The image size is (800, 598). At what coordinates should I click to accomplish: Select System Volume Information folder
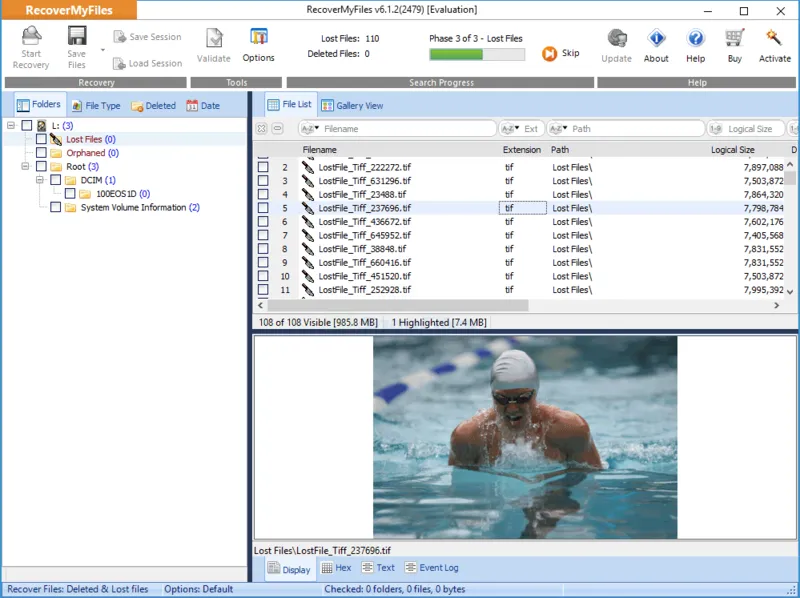[140, 208]
